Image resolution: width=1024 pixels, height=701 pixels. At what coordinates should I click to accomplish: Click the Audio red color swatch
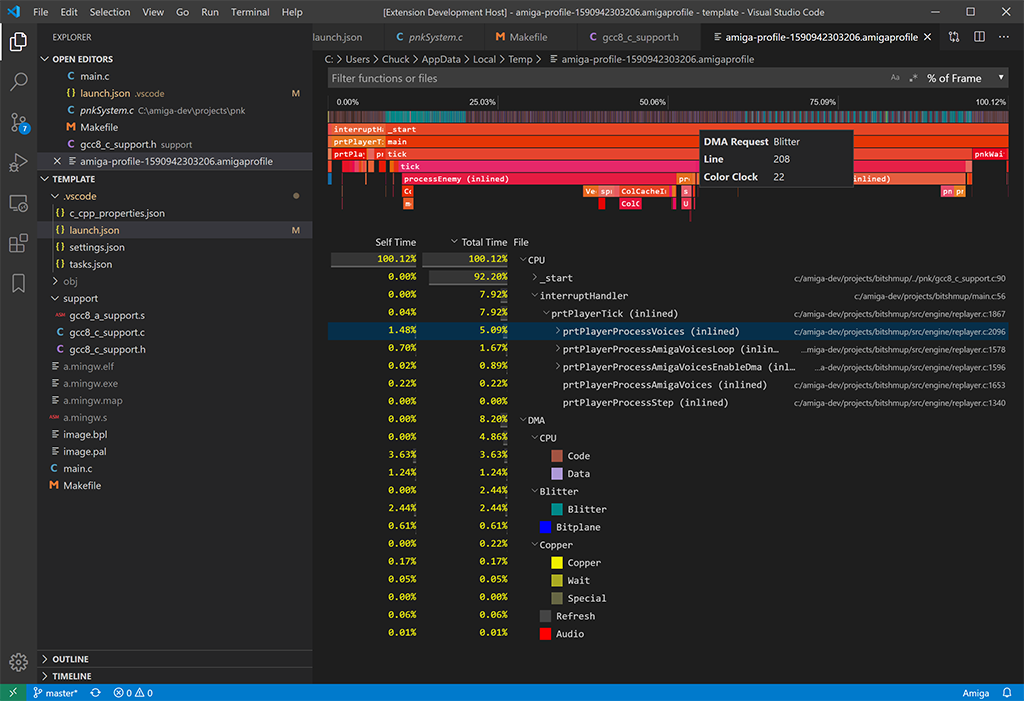point(545,634)
